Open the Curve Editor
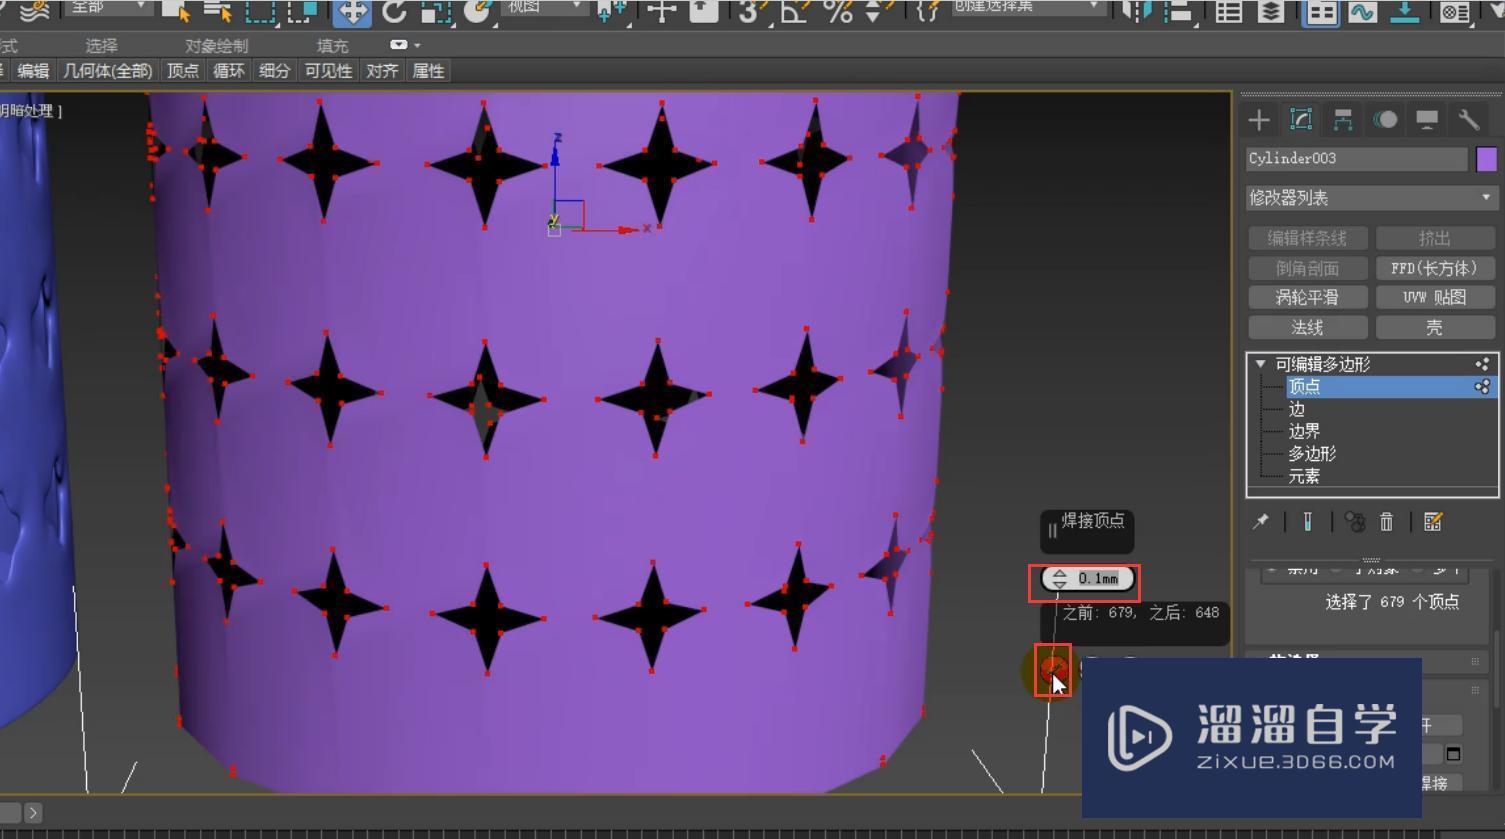The image size is (1505, 839). coord(1363,11)
